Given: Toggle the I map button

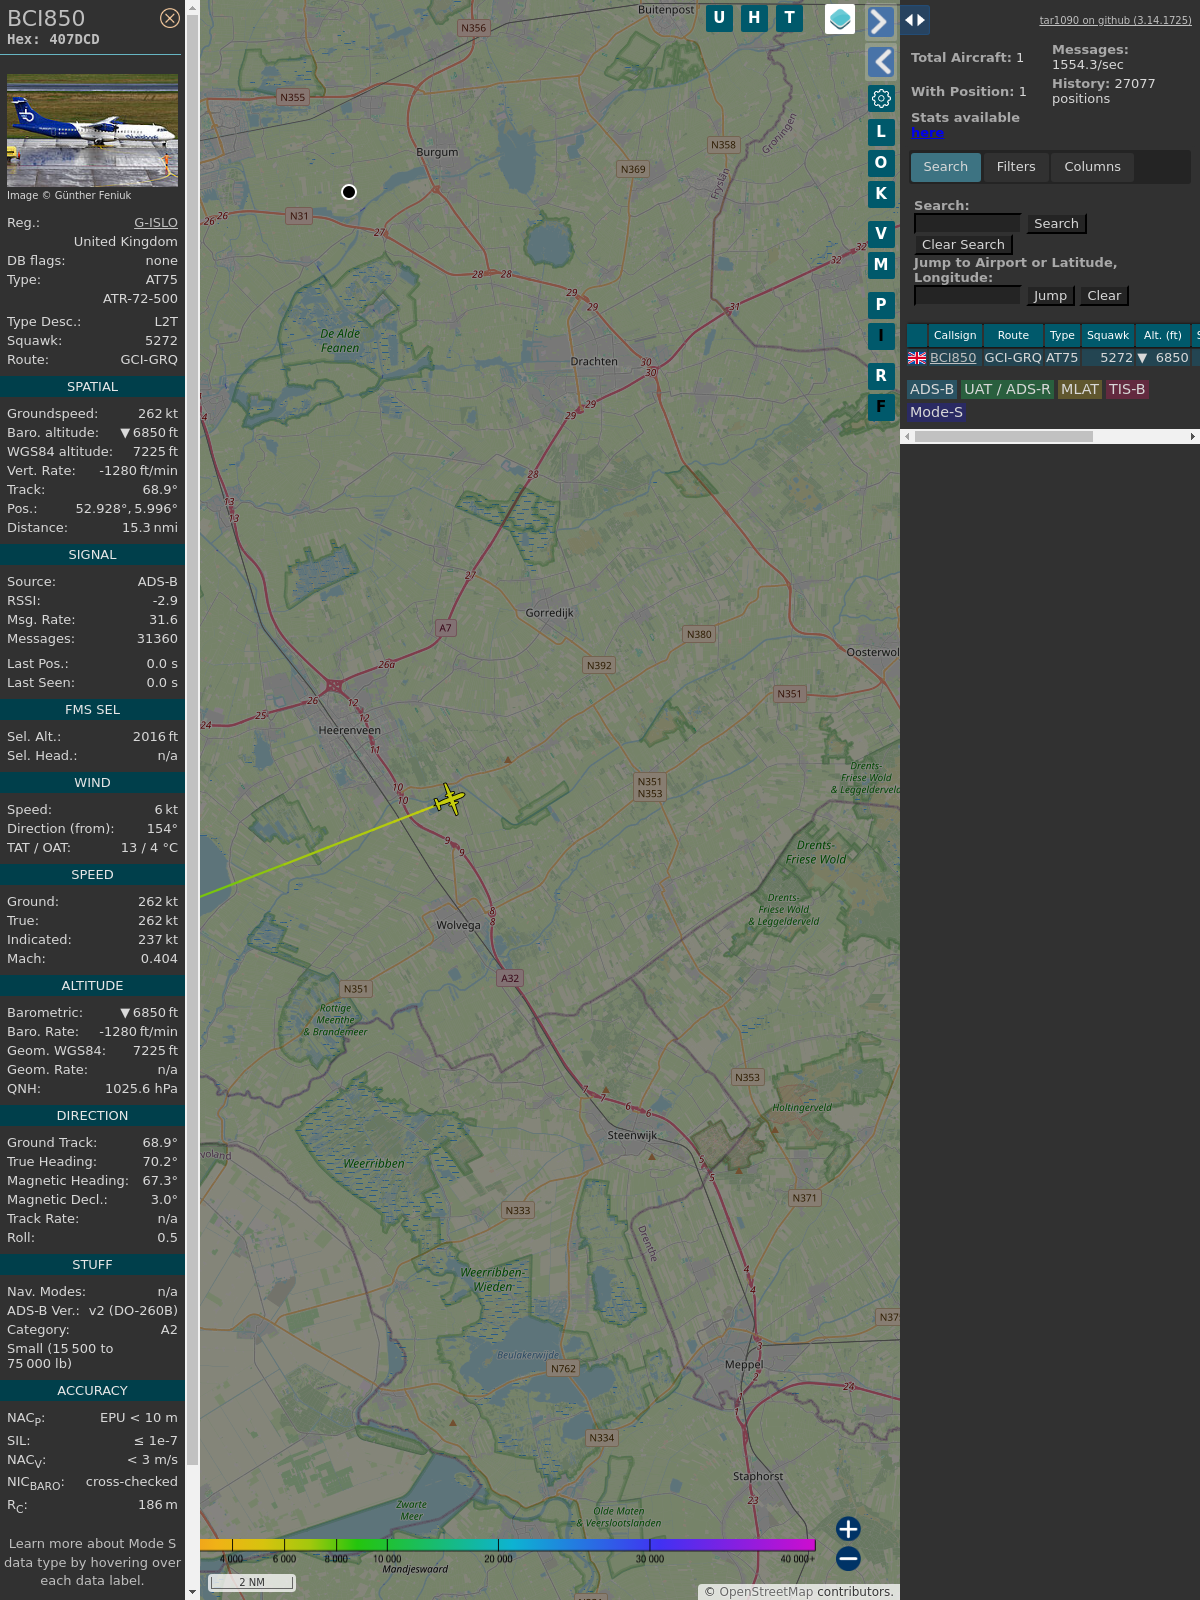Looking at the screenshot, I should (x=881, y=335).
